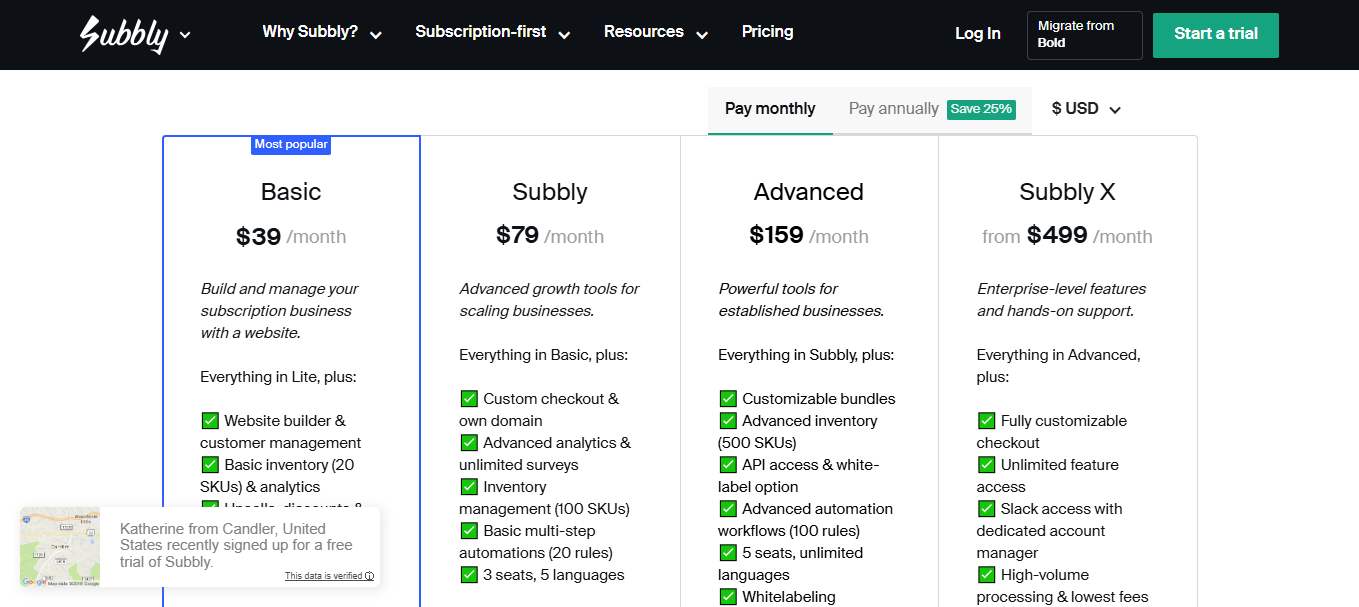Screen dimensions: 1359x607
Task: Go to the Pricing page
Action: [767, 32]
